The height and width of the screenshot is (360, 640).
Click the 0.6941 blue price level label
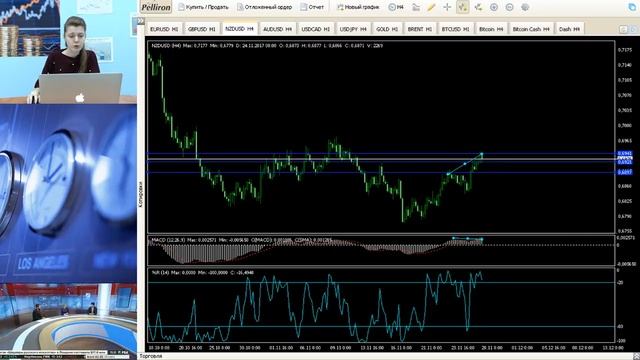[x=624, y=153]
